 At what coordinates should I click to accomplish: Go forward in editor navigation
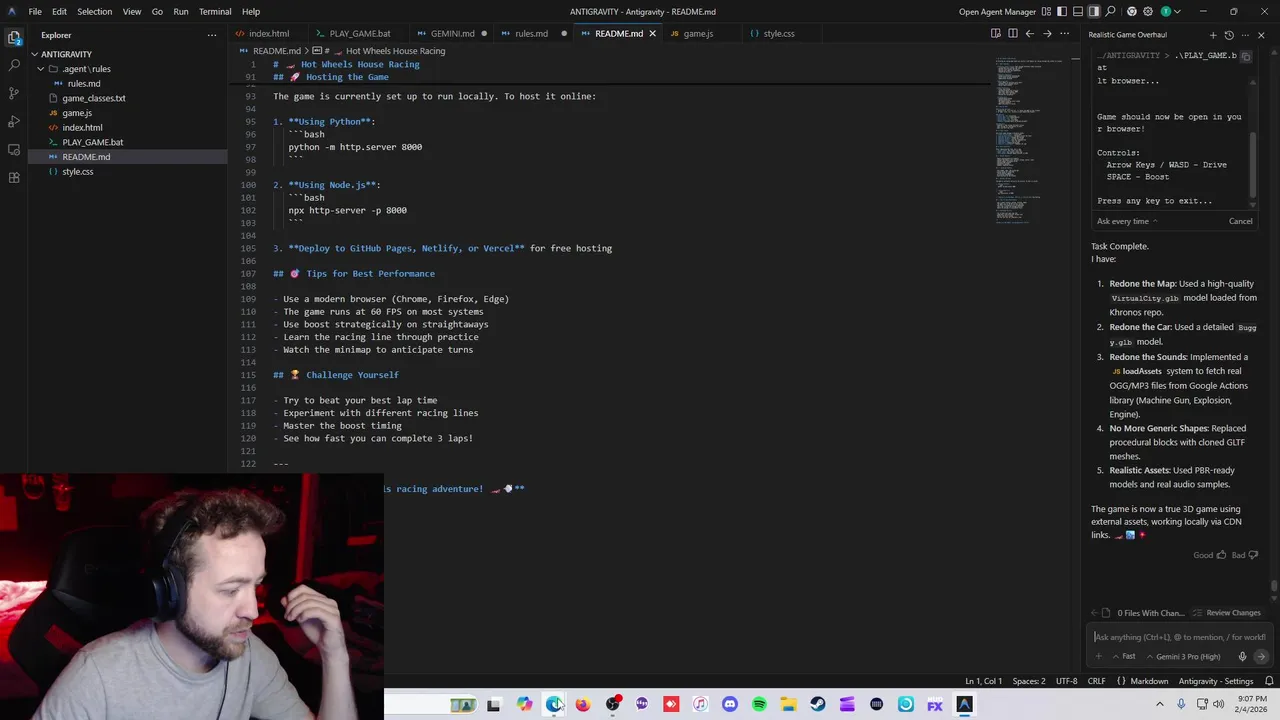(1047, 33)
